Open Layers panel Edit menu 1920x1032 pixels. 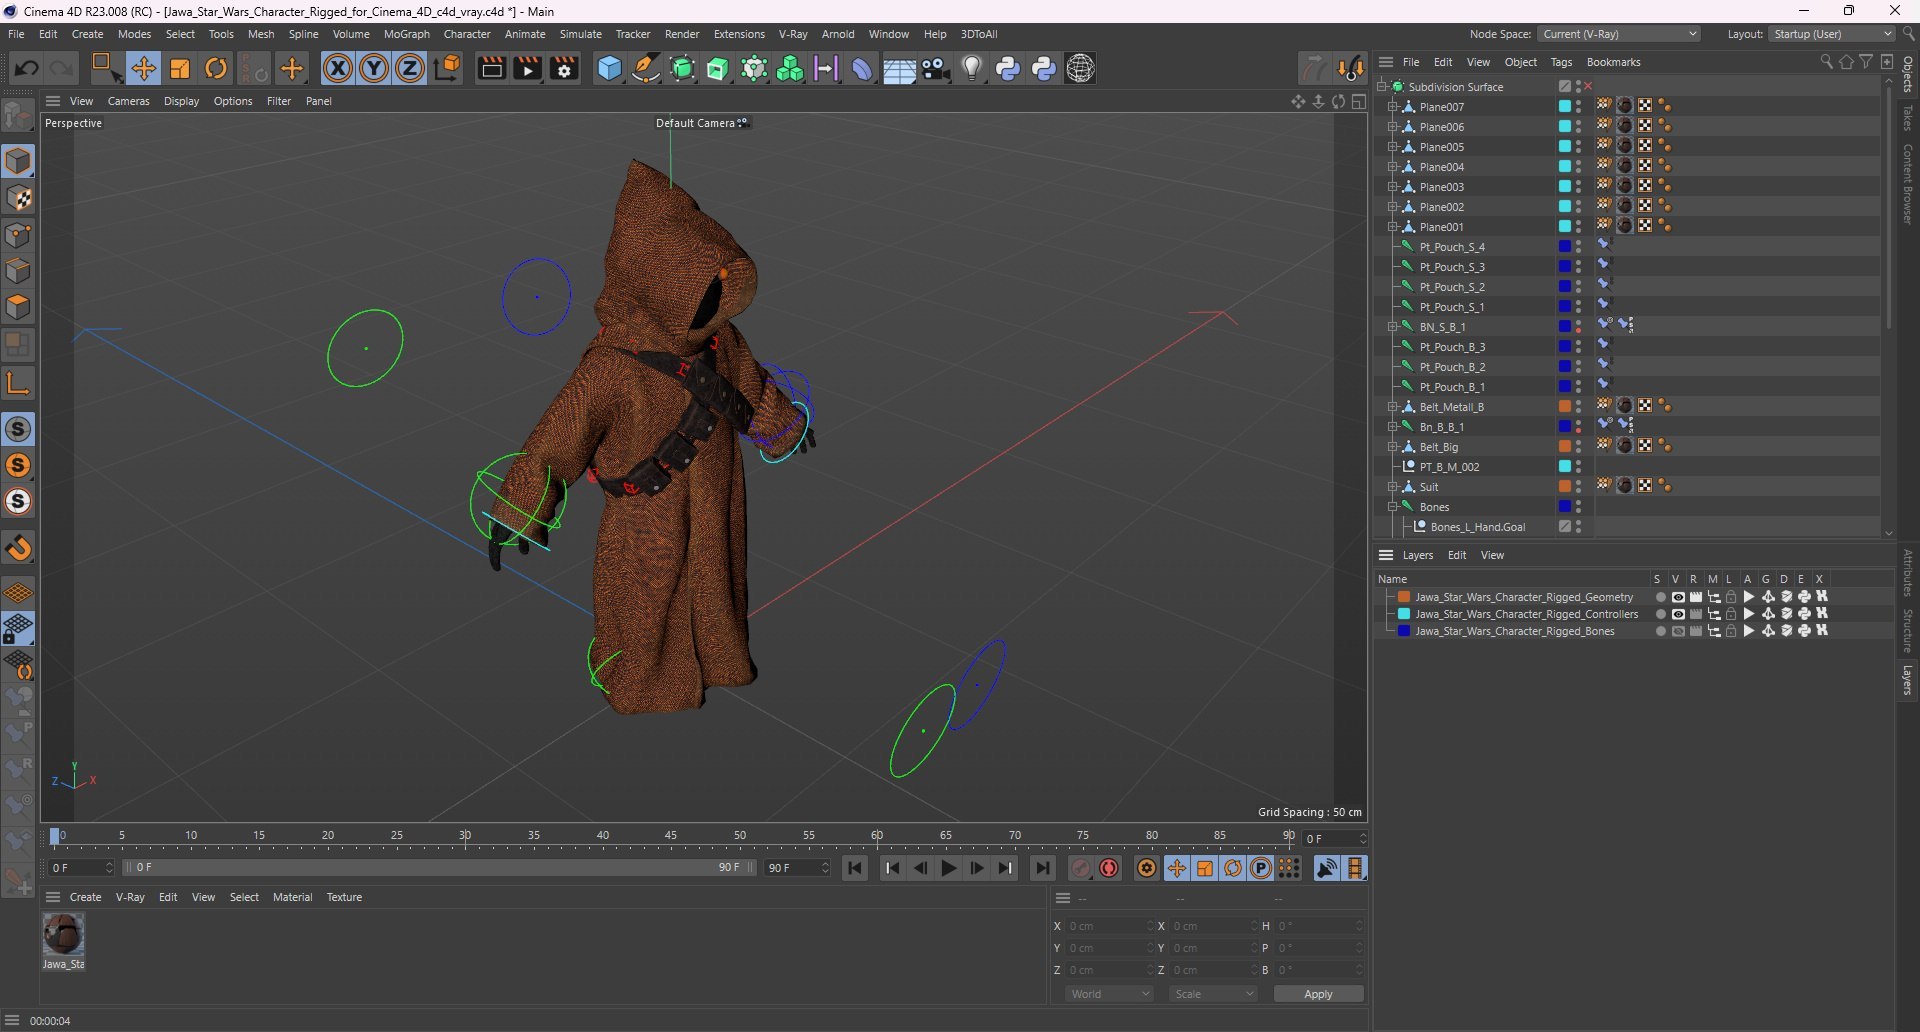[x=1457, y=555]
